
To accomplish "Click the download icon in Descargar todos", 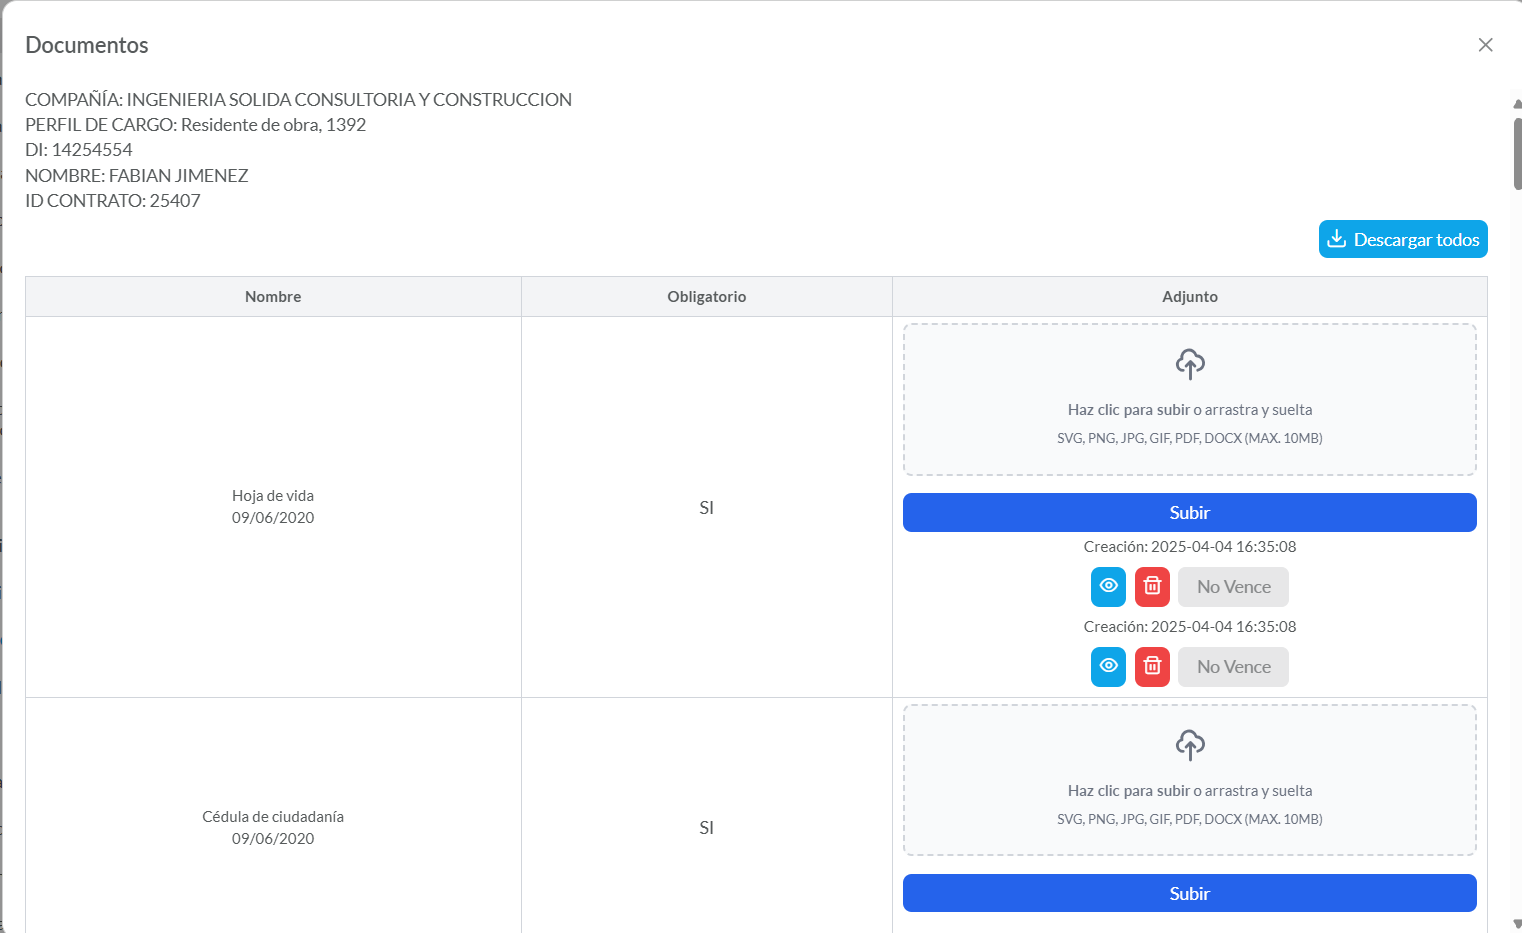I will pos(1336,239).
